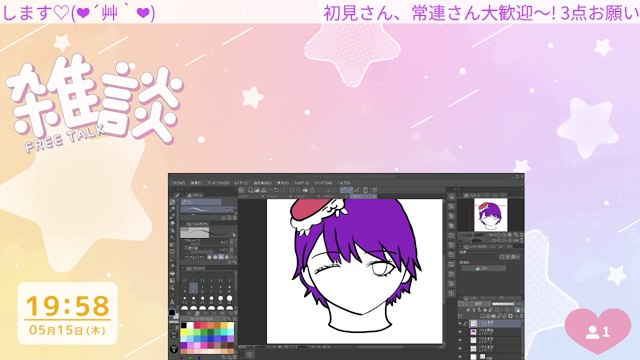This screenshot has width=640, height=360.
Task: Click the Redo arrow in command bar
Action: pos(283,190)
